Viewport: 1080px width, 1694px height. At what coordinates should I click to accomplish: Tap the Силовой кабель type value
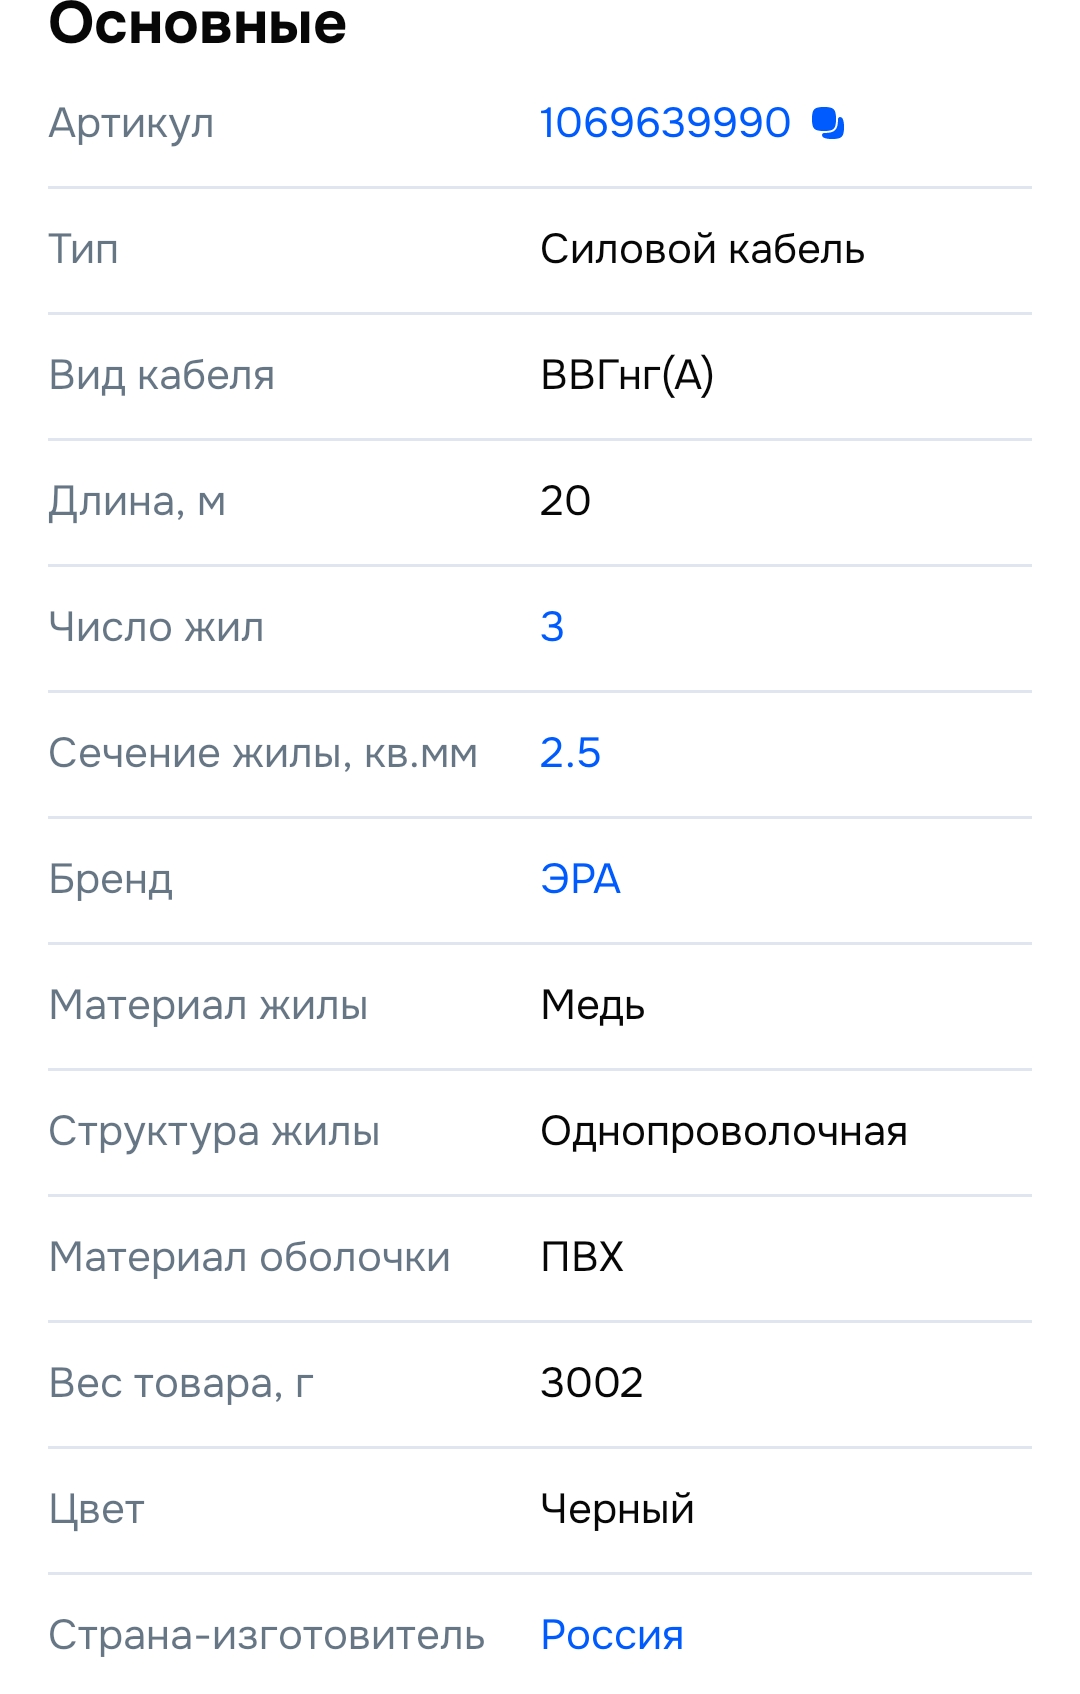[702, 249]
